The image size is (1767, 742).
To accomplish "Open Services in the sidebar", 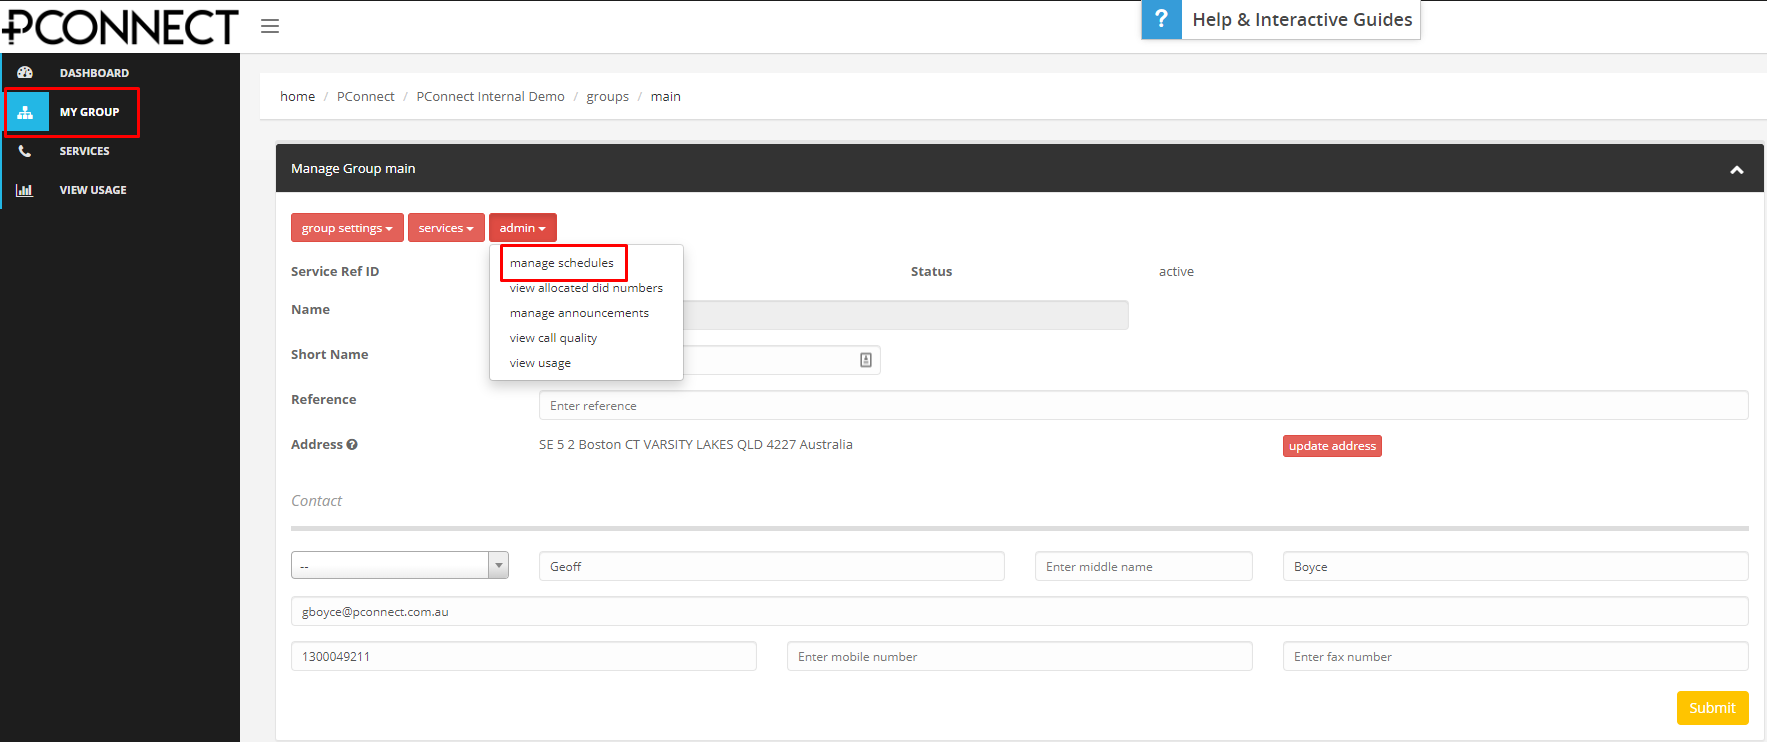I will (84, 151).
